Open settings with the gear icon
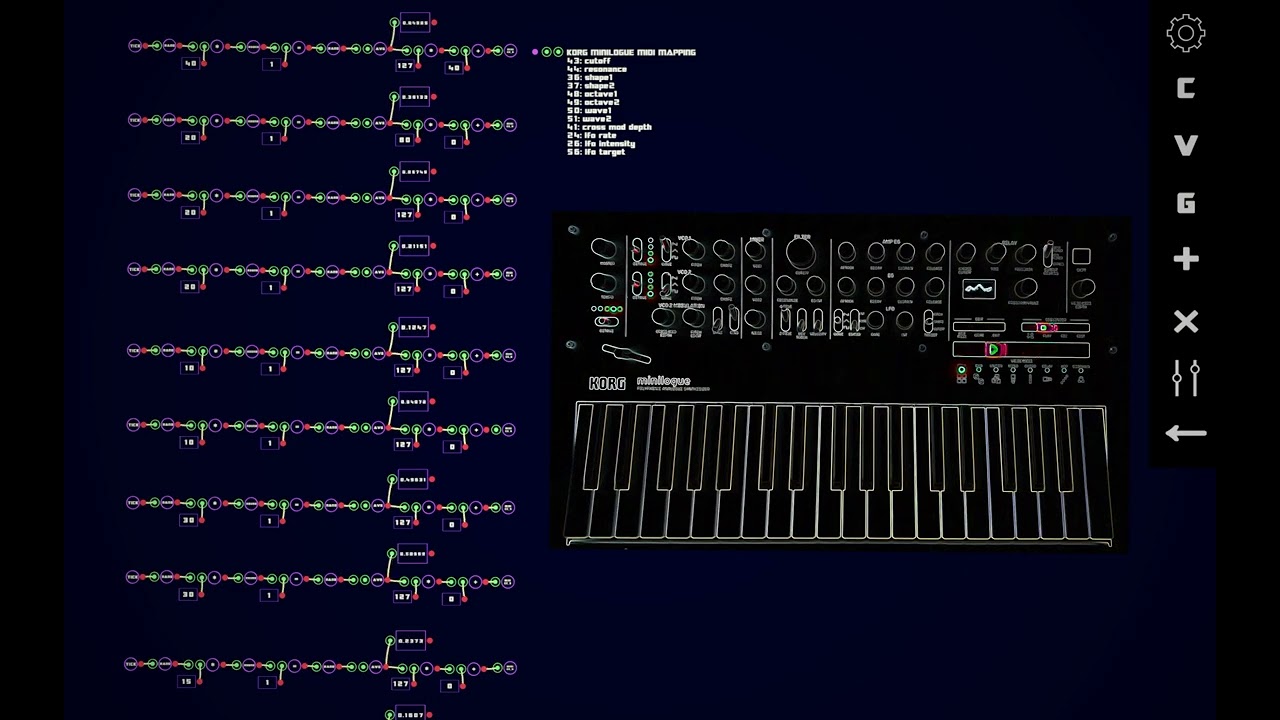The image size is (1280, 720). [x=1186, y=33]
